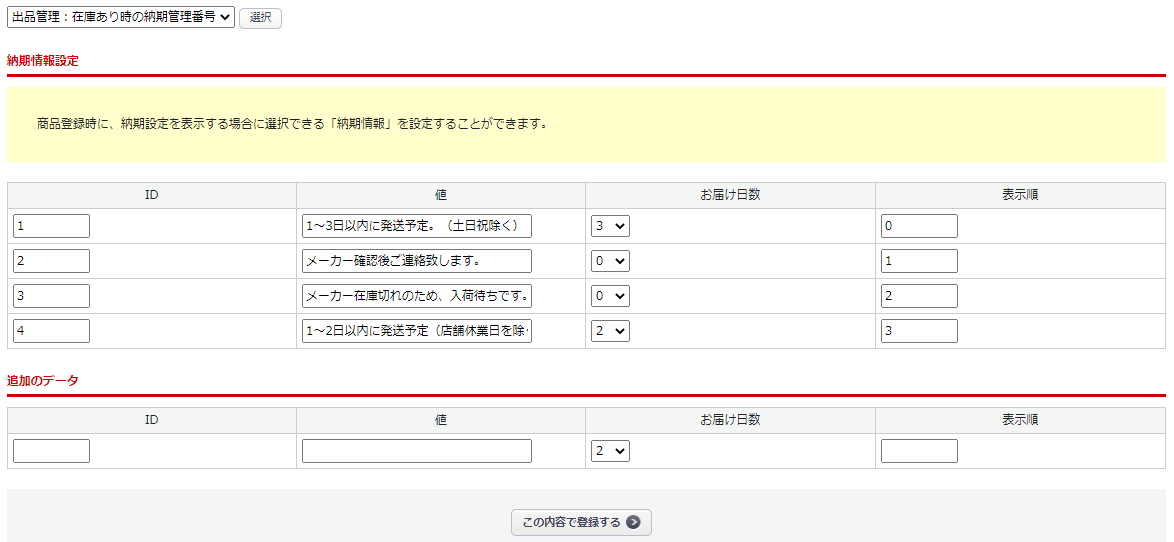Image resolution: width=1174 pixels, height=542 pixels.
Task: Open お届け日数 dropdown under 追加のデータ
Action: point(610,451)
